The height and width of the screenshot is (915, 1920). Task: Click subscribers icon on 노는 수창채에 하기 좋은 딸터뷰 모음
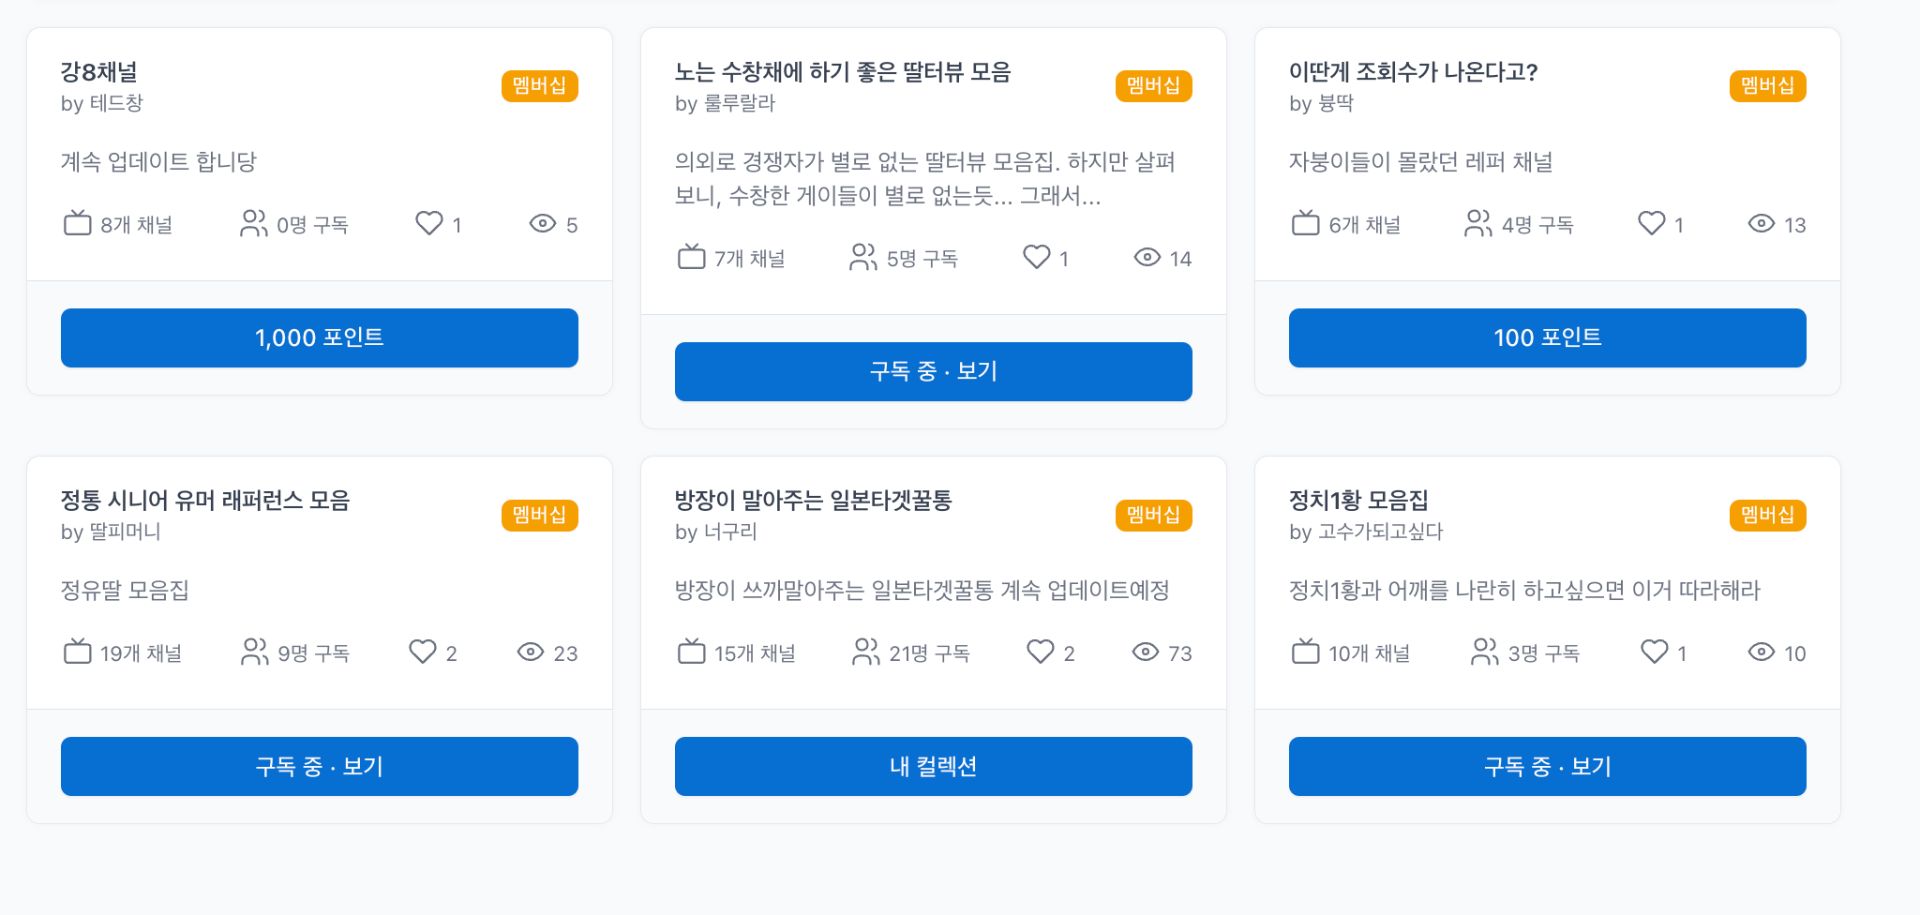pos(862,257)
